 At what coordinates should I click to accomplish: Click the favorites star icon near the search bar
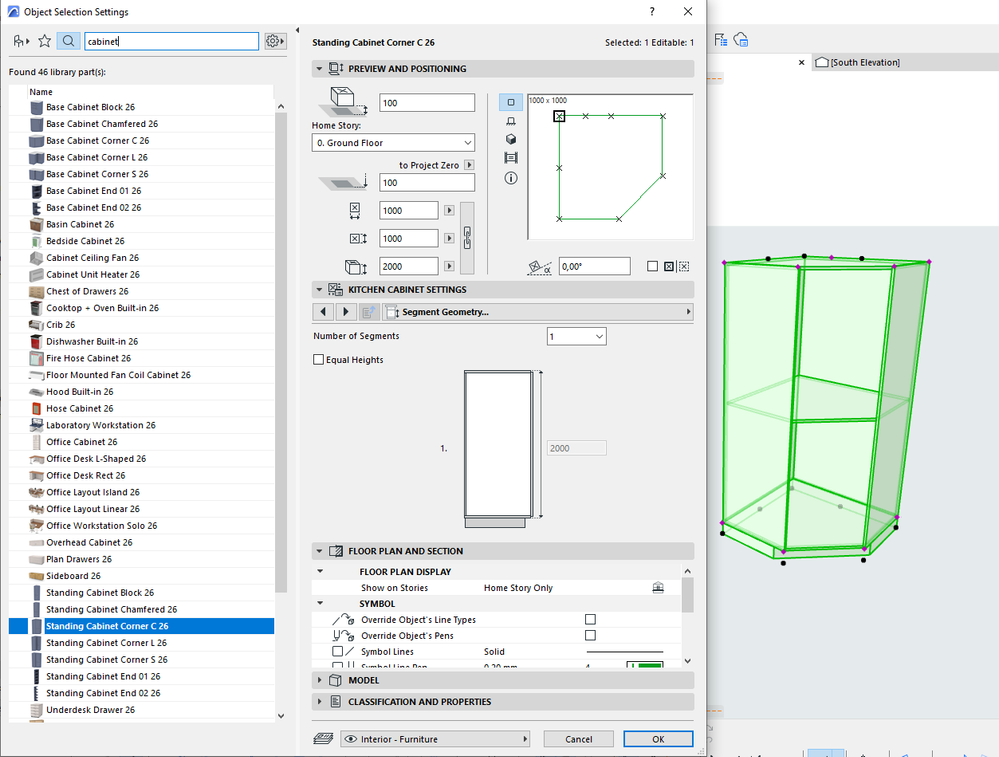click(44, 41)
